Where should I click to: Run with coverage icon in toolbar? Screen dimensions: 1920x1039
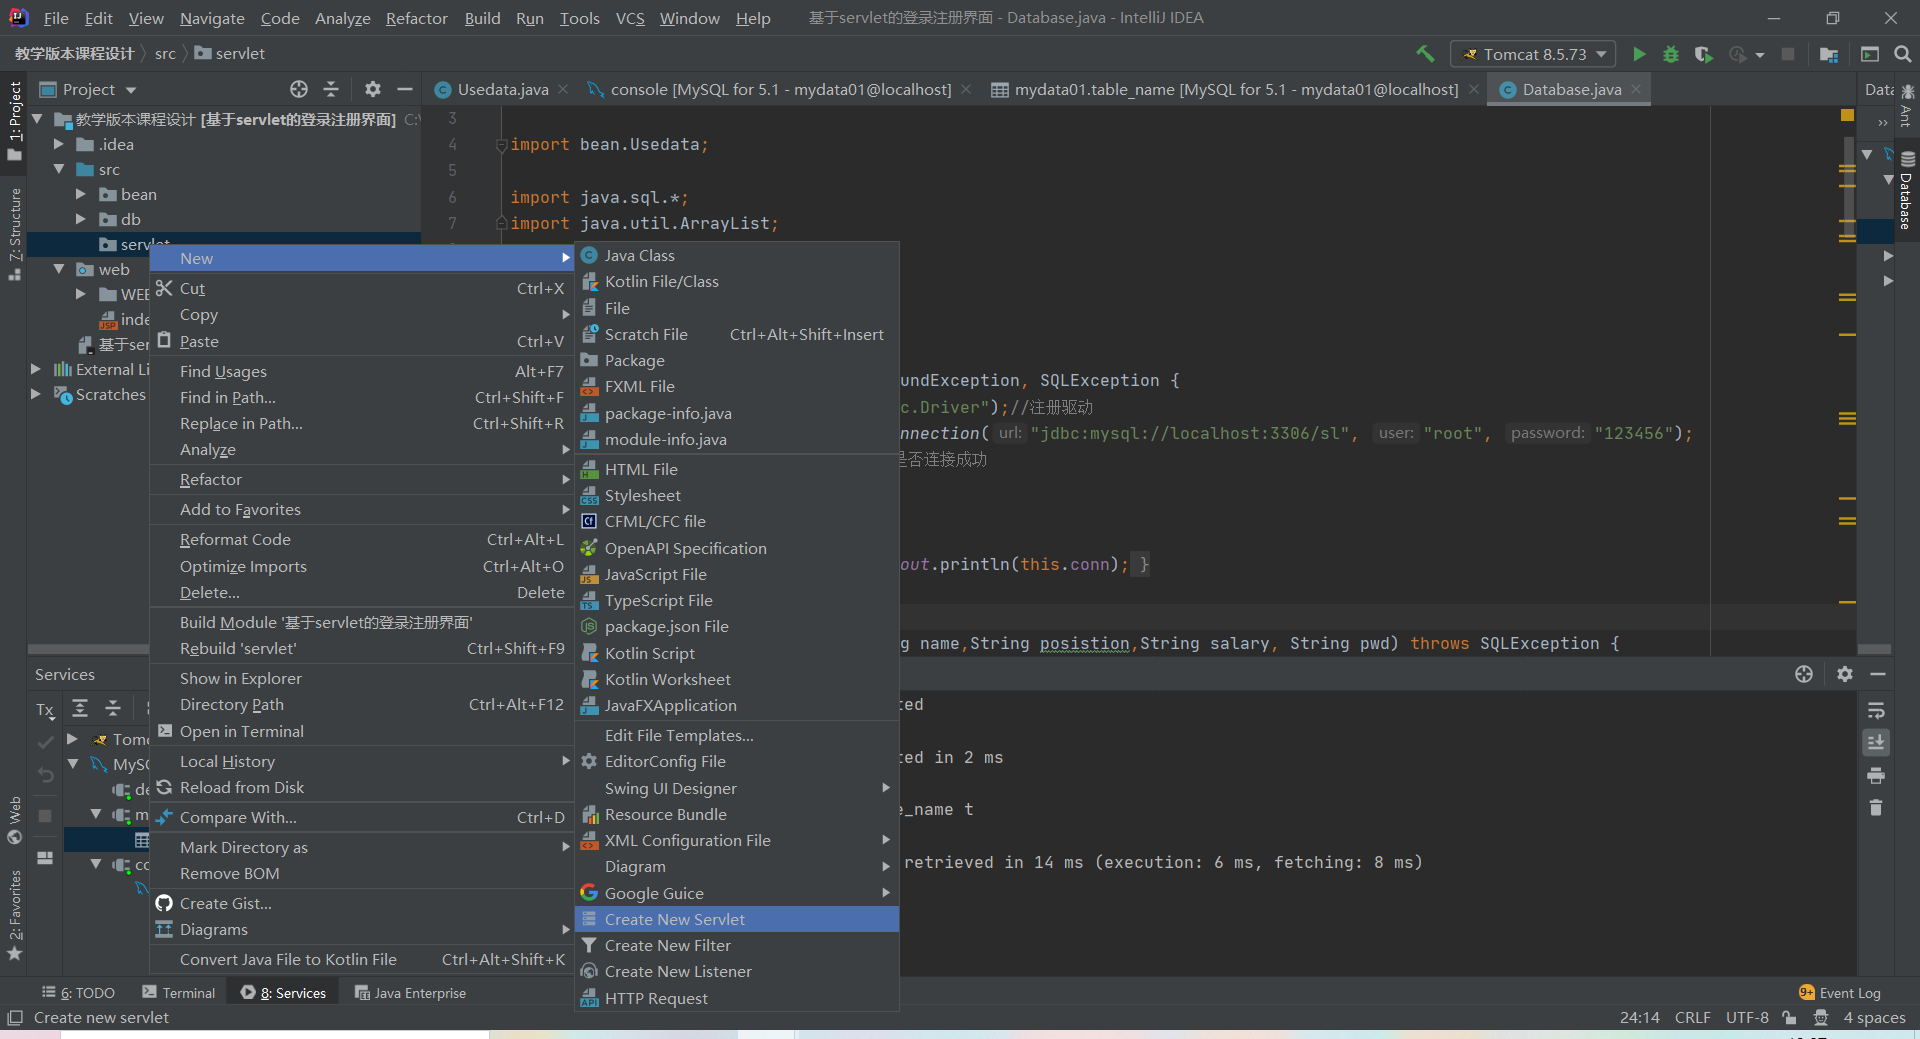point(1704,54)
